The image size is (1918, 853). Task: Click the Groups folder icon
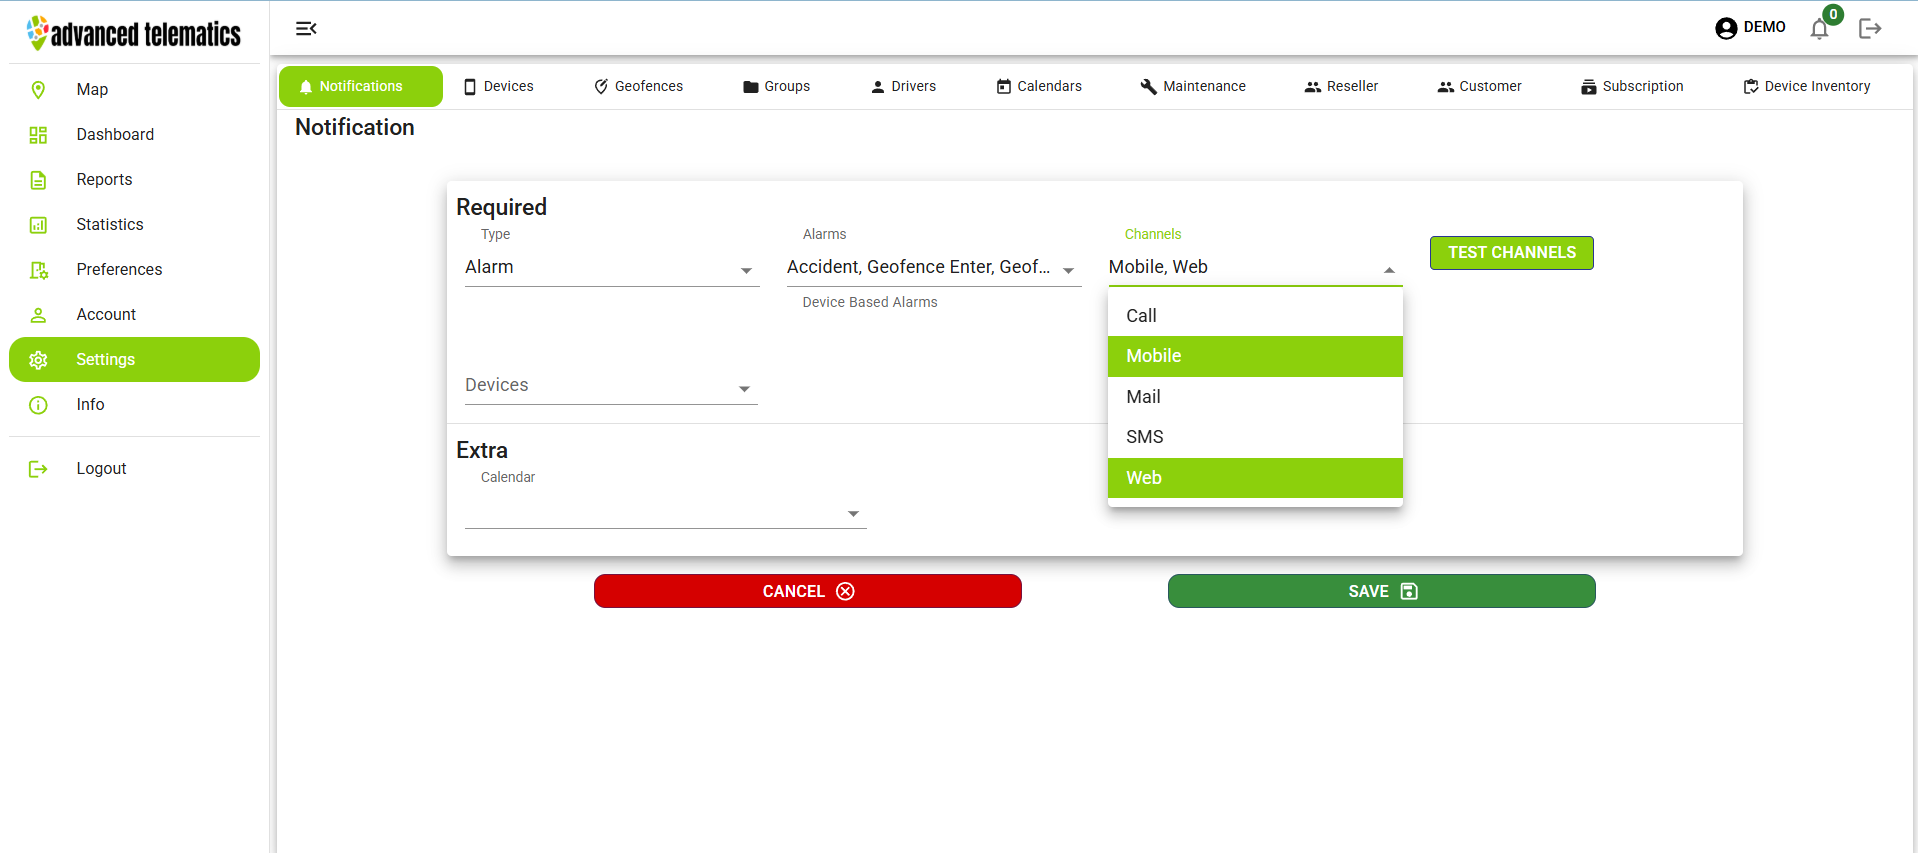[x=751, y=87]
